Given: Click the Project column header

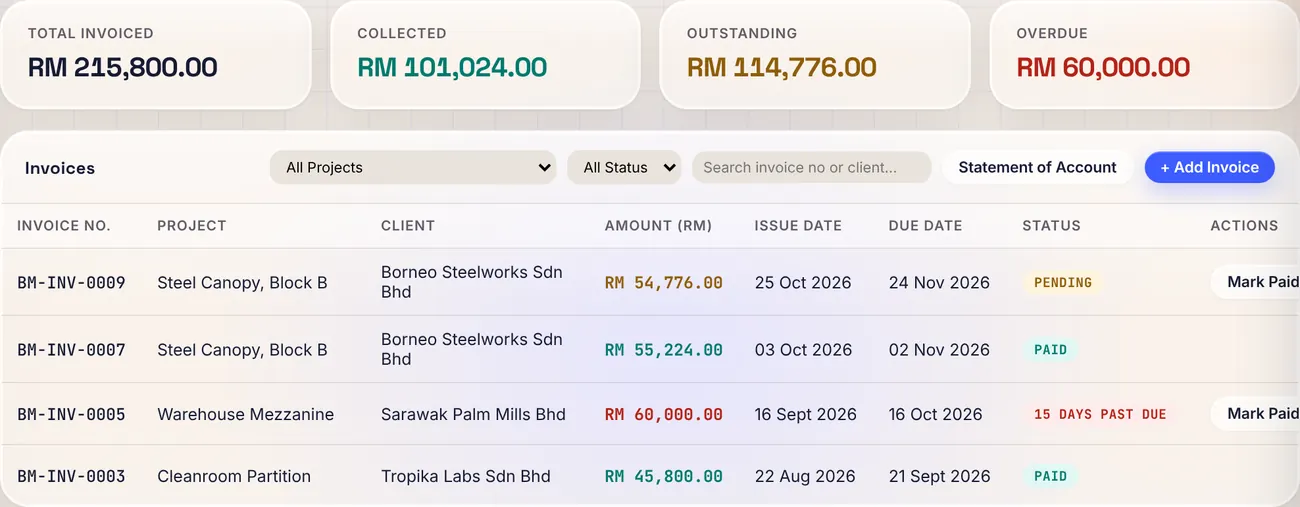Looking at the screenshot, I should coord(192,226).
